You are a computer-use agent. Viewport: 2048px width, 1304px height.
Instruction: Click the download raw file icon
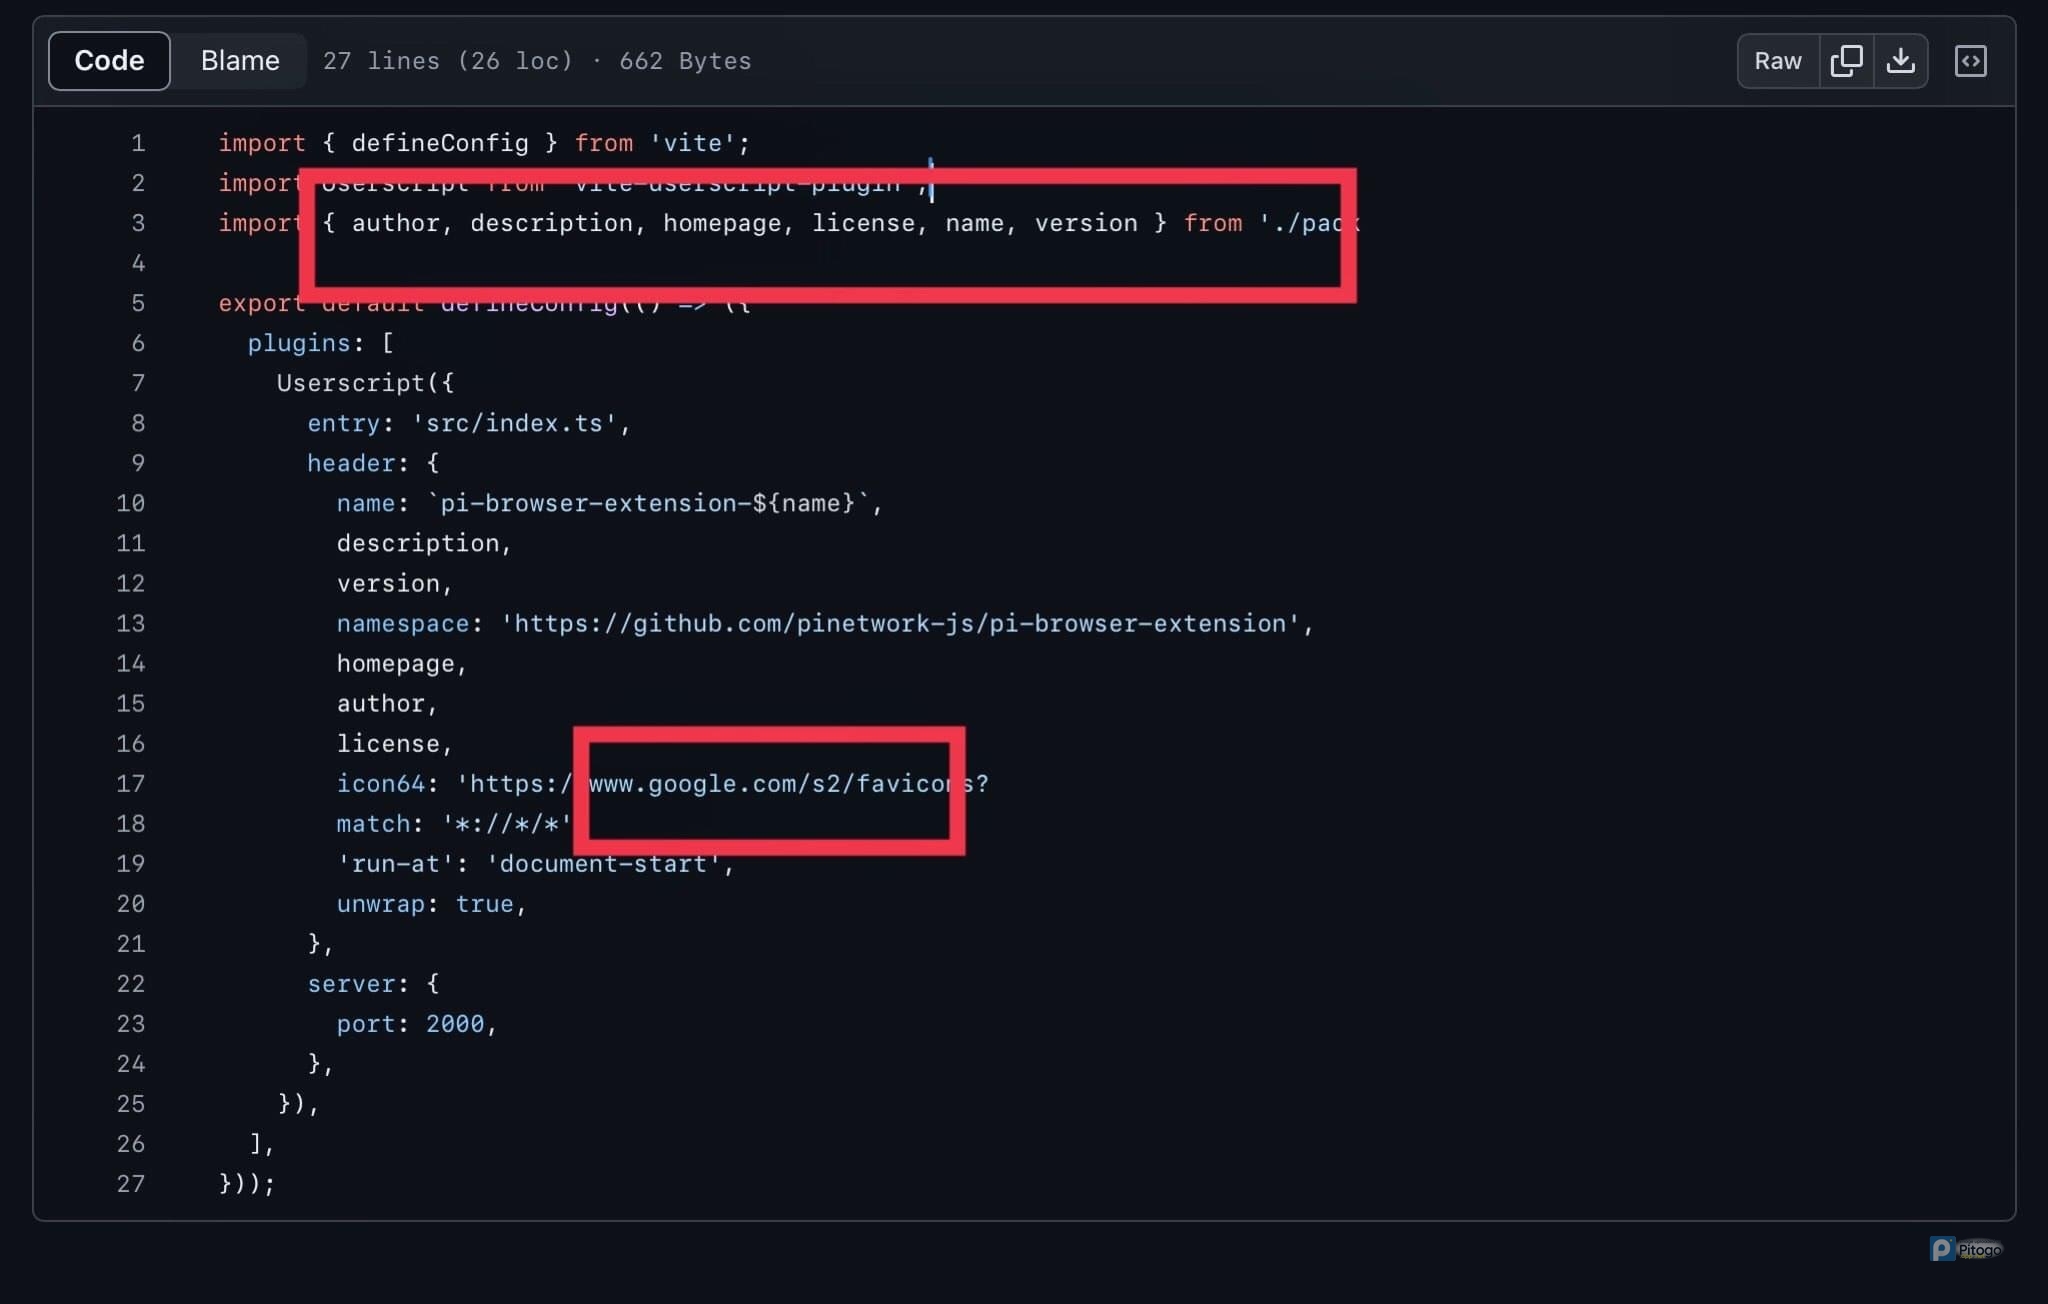click(1900, 61)
